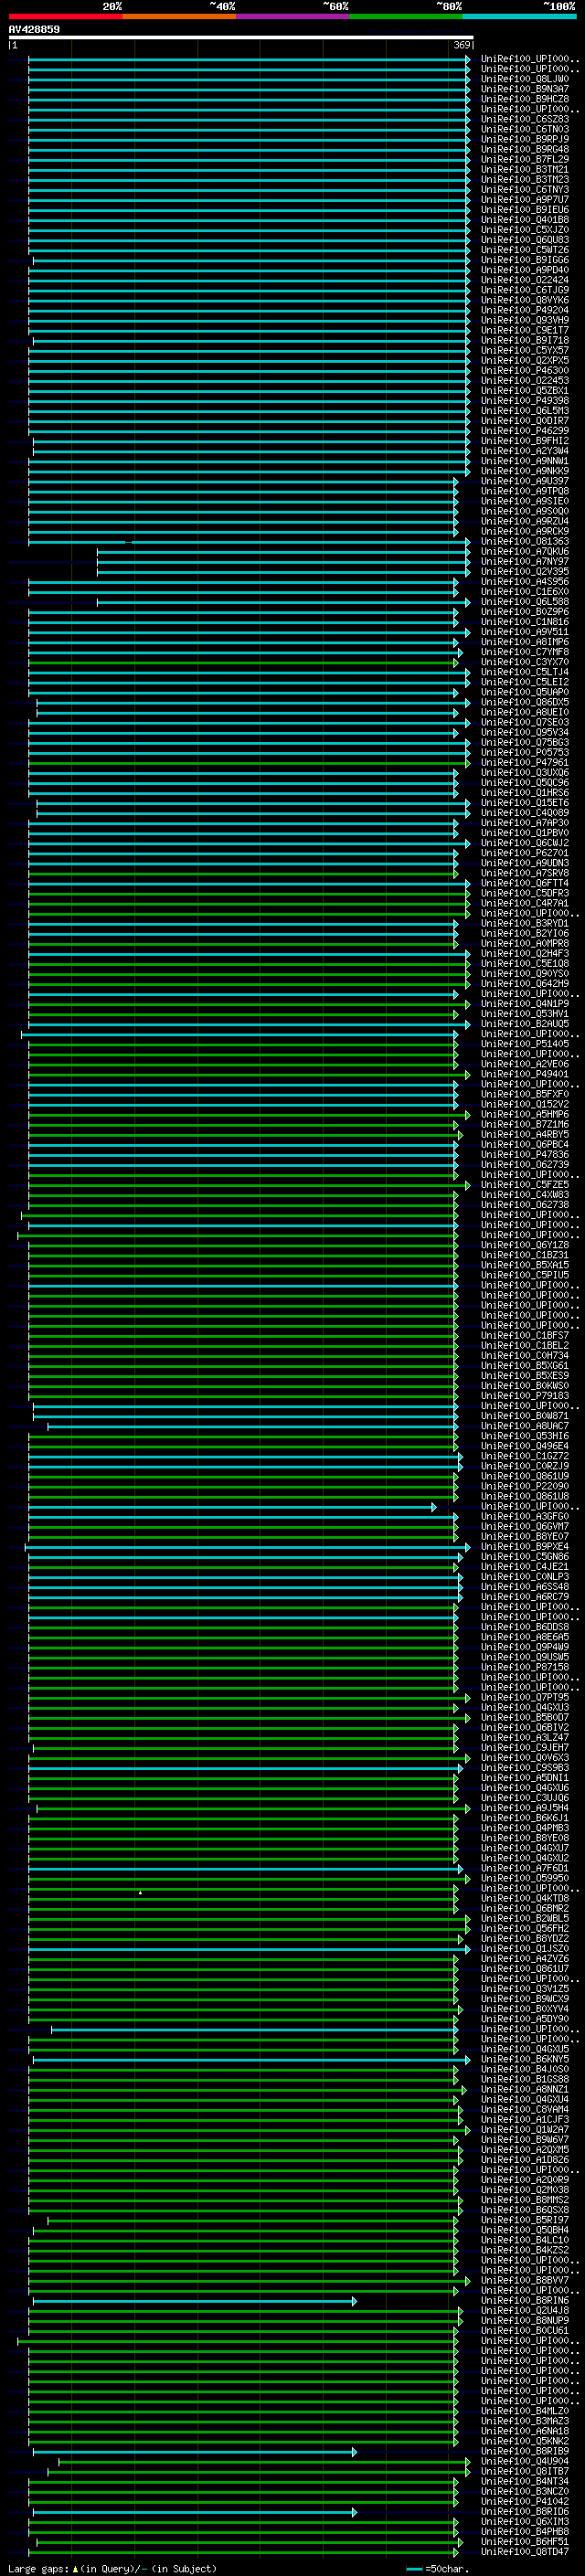This screenshot has height=2576, width=585.
Task: Click the green alignment bar for UniRef100_C3YX70
Action: 243,662
